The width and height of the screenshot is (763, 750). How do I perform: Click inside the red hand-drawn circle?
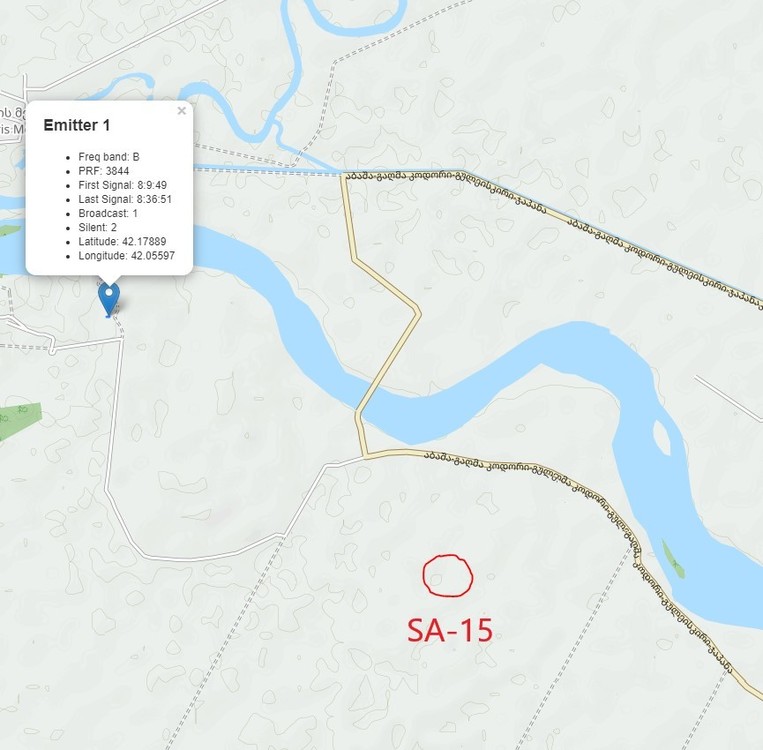(x=448, y=575)
